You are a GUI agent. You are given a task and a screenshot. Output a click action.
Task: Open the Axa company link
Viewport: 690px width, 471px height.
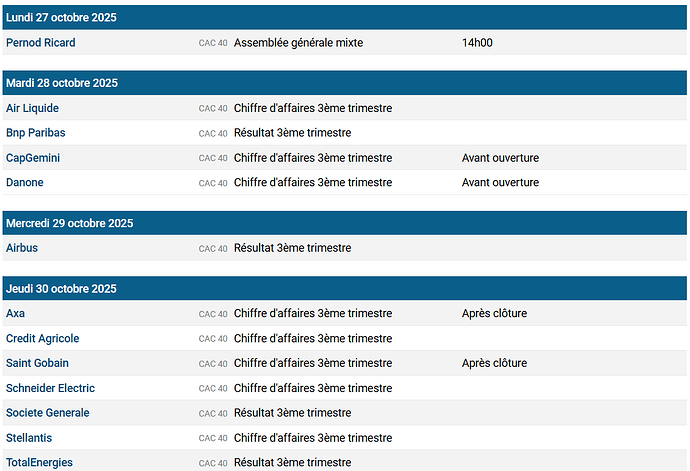(x=15, y=313)
